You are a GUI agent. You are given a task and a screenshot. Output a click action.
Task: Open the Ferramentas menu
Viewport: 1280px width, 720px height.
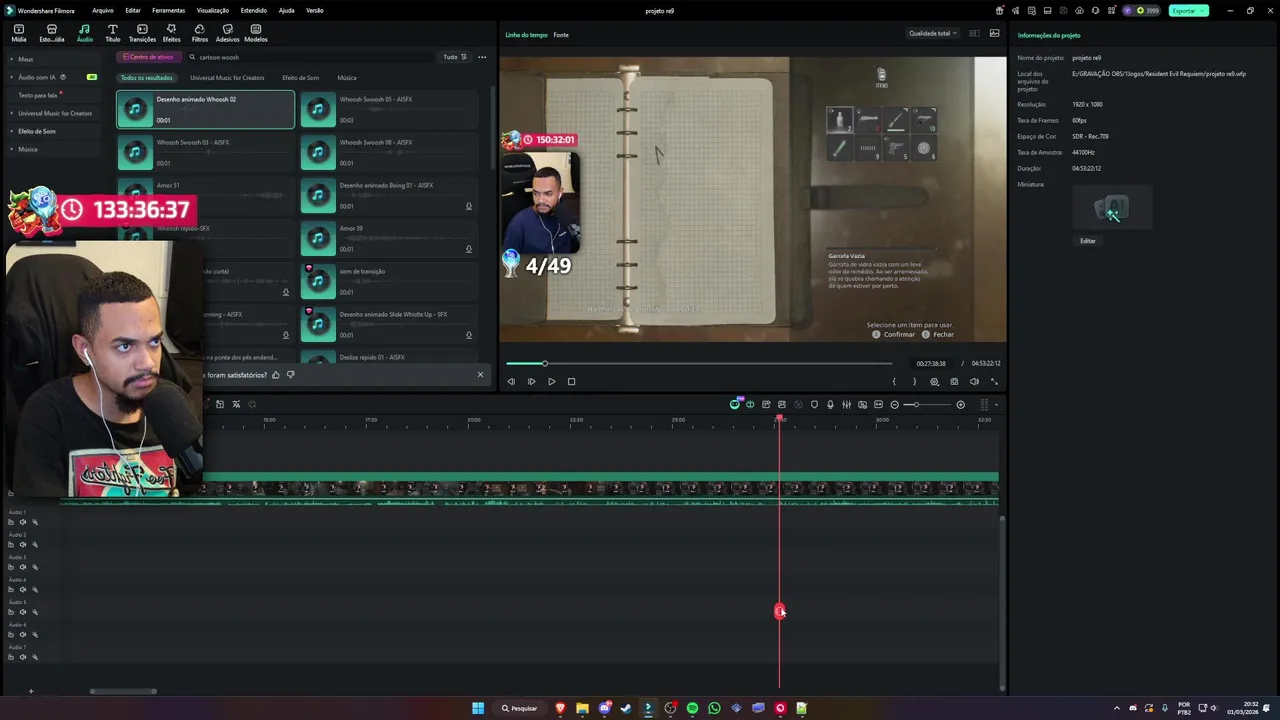168,10
